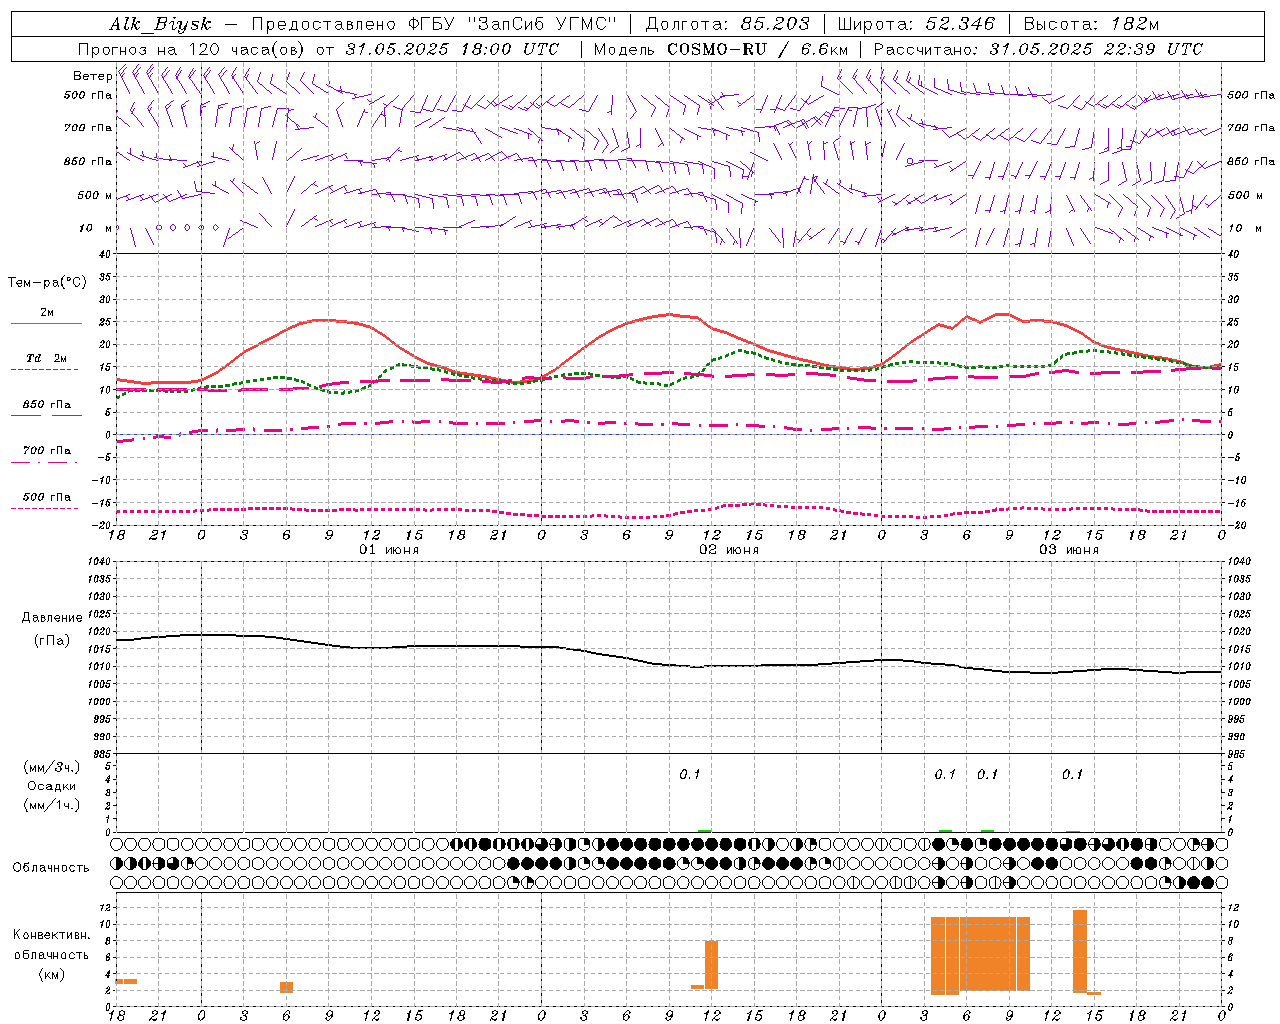
Task: Click the station name Alk_Biysk in header
Action: coord(161,25)
